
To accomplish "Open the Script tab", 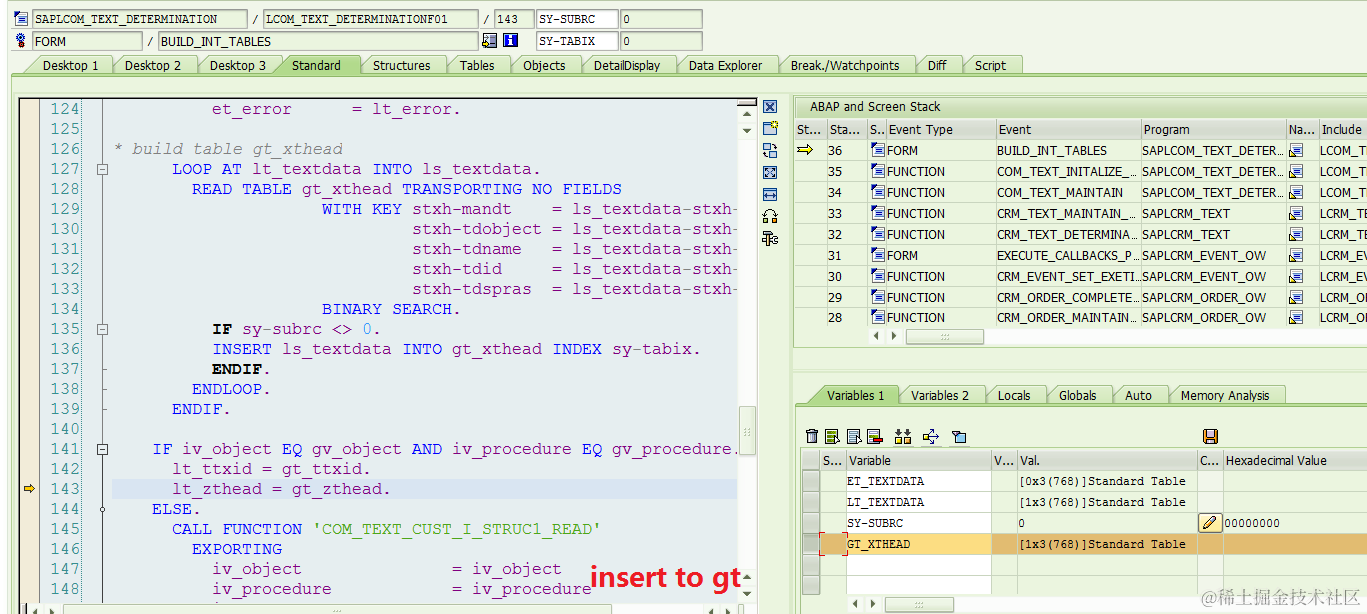I will [991, 66].
